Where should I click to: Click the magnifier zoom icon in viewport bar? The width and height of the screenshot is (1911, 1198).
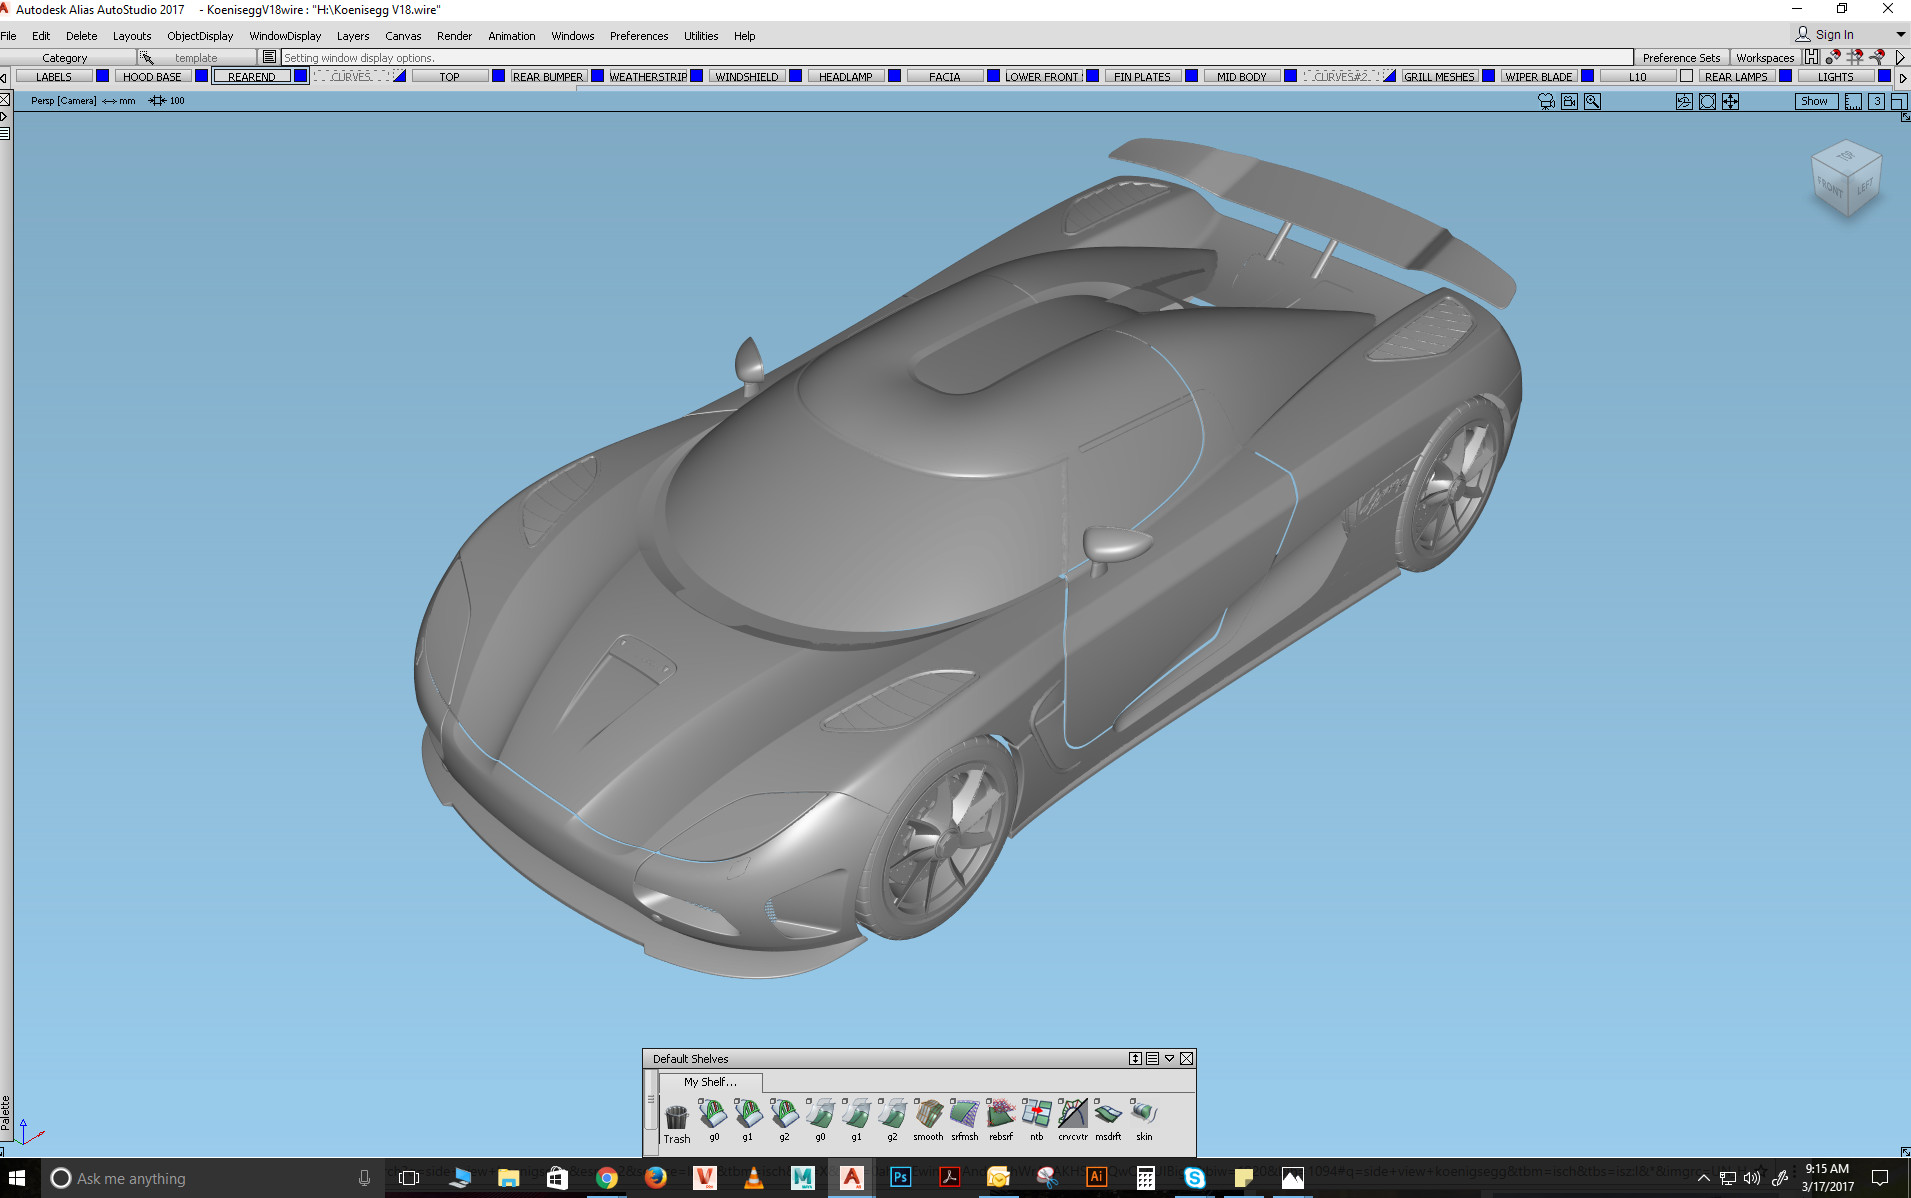[x=1592, y=101]
